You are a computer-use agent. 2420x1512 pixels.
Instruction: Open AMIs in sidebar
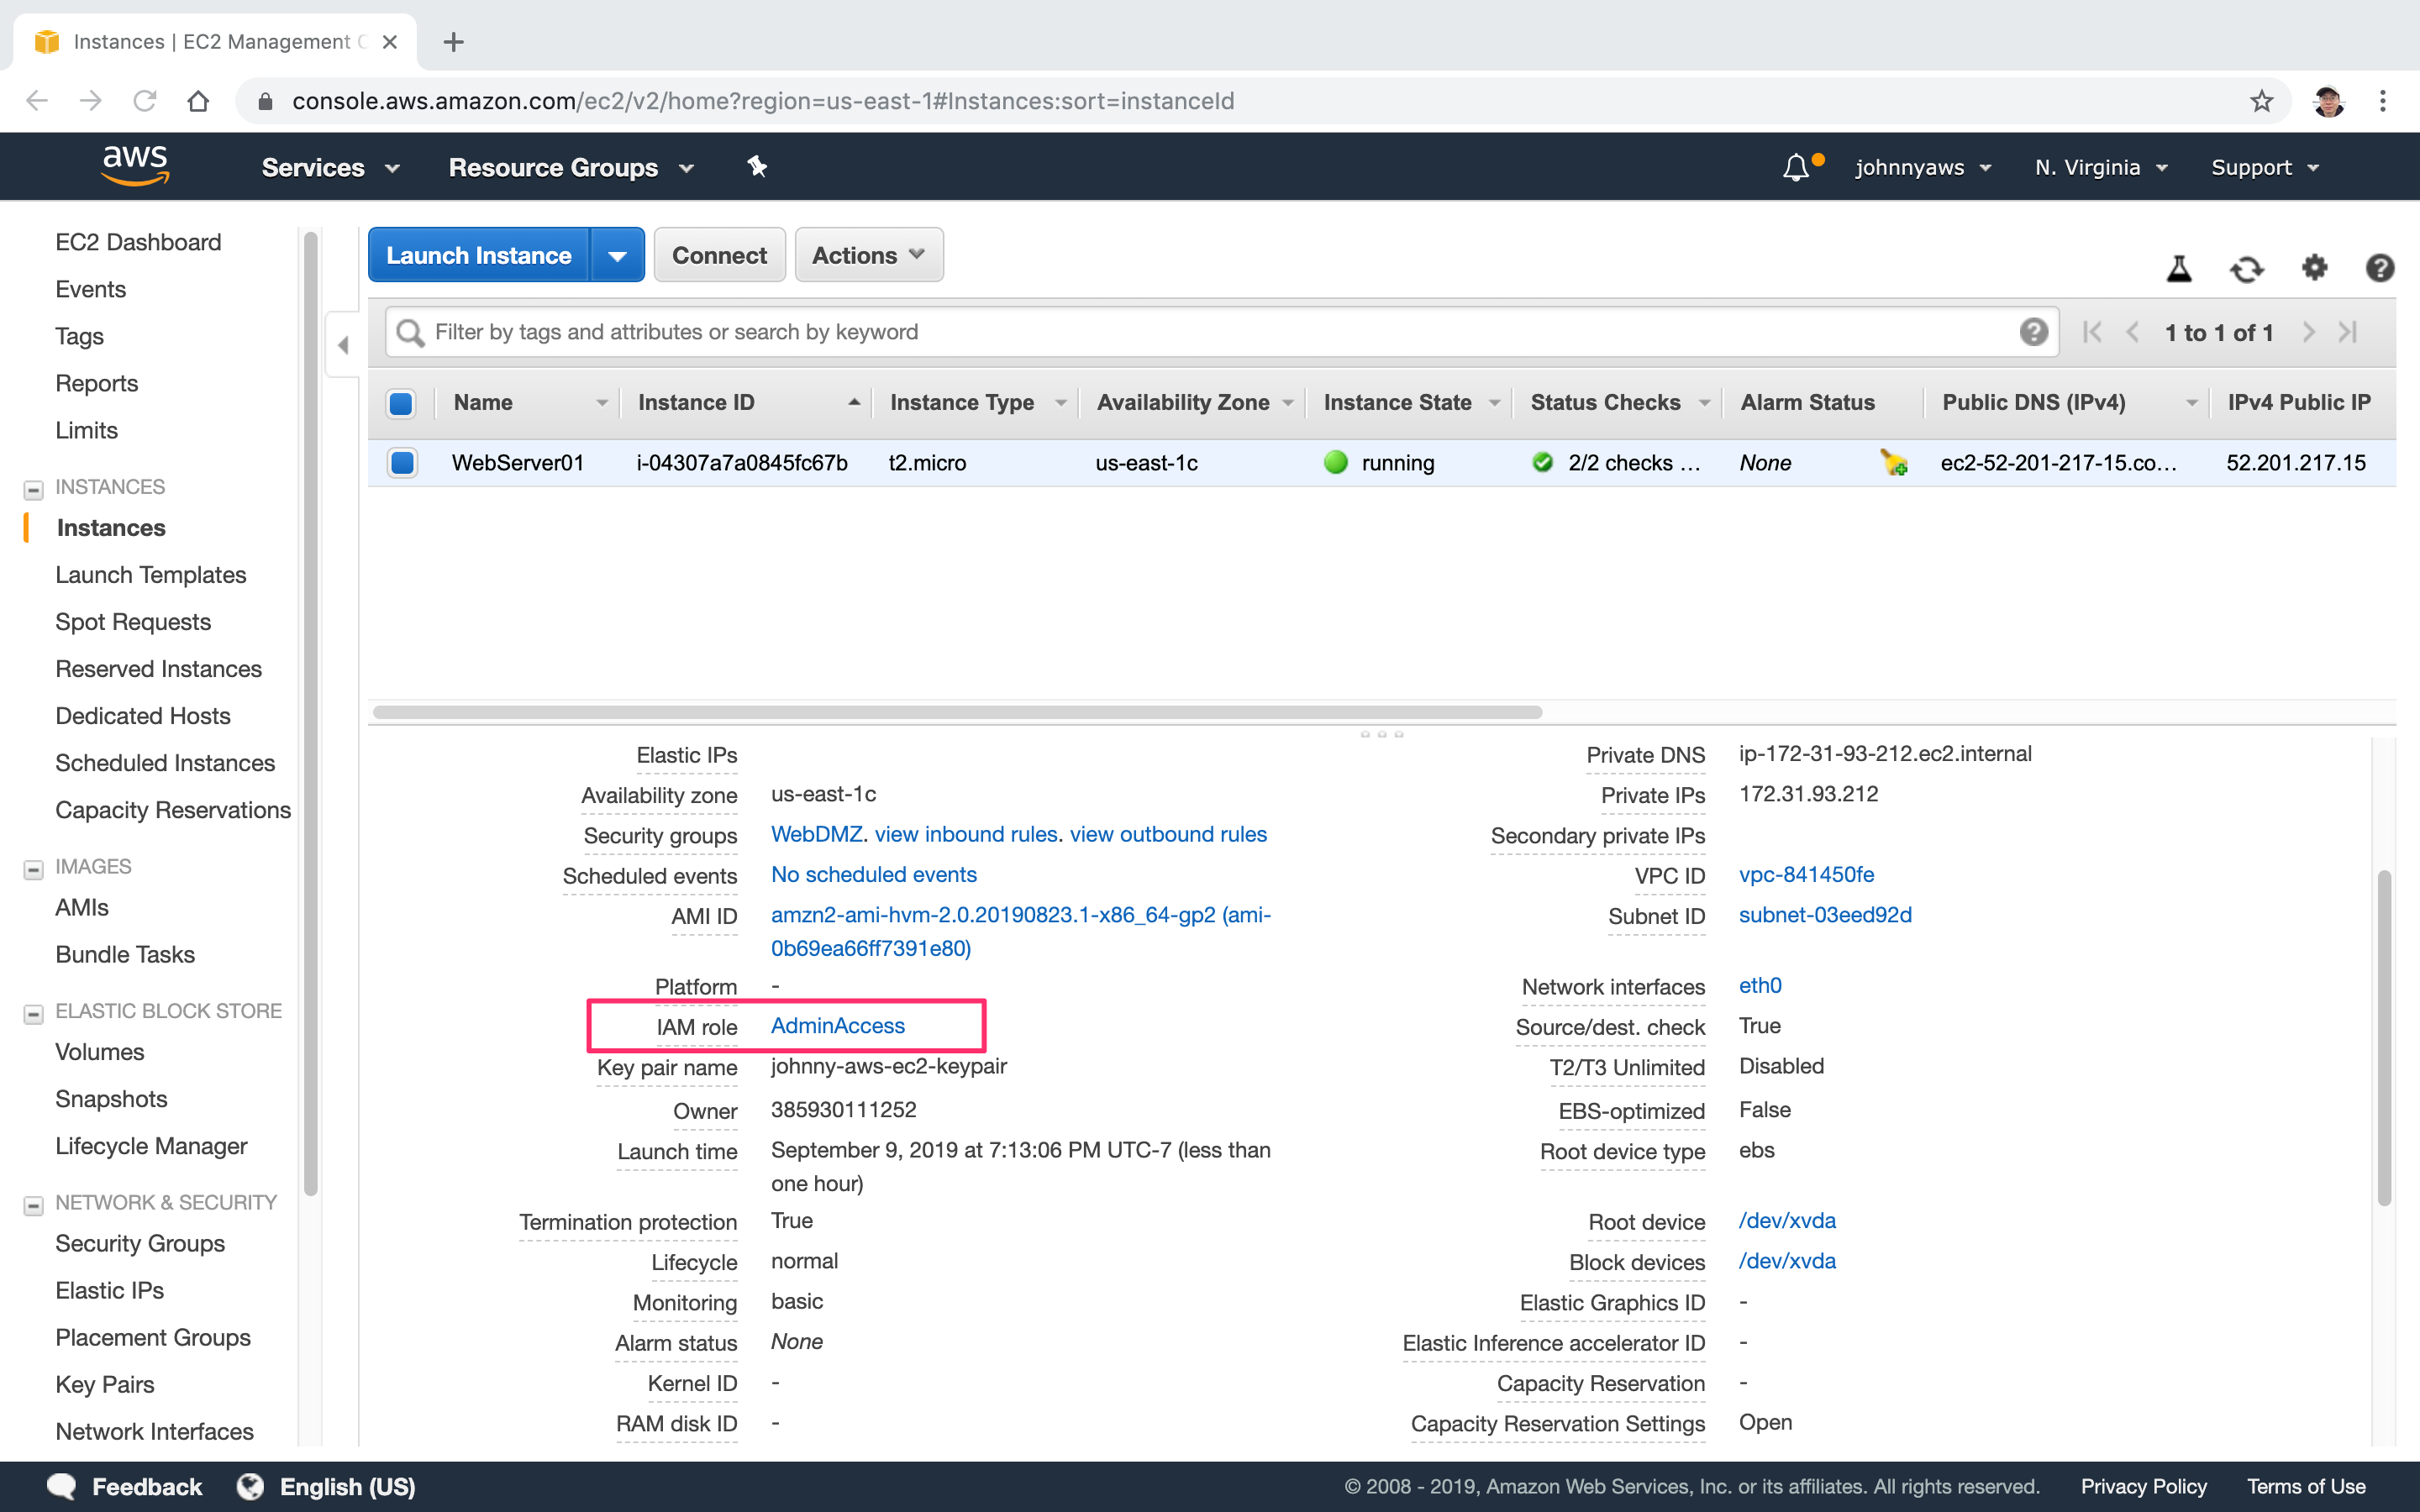(81, 907)
